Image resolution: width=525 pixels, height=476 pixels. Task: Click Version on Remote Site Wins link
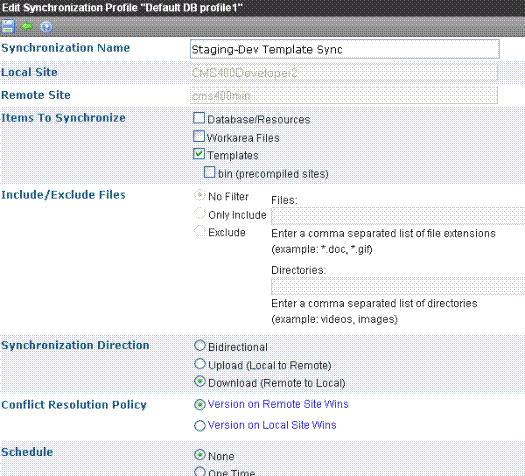[278, 404]
